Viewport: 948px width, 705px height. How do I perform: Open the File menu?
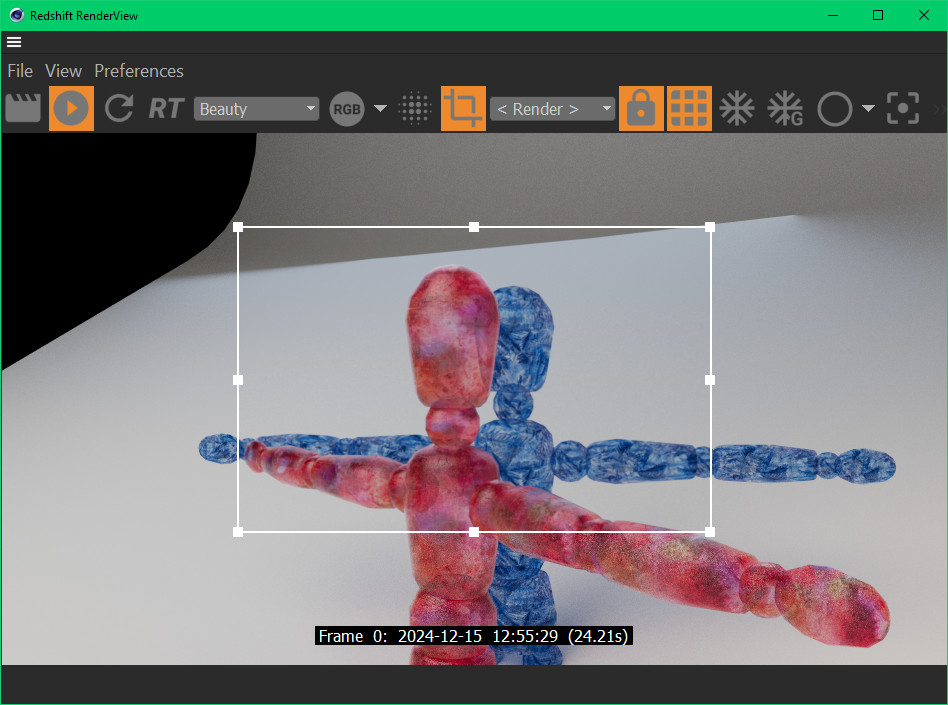[20, 71]
